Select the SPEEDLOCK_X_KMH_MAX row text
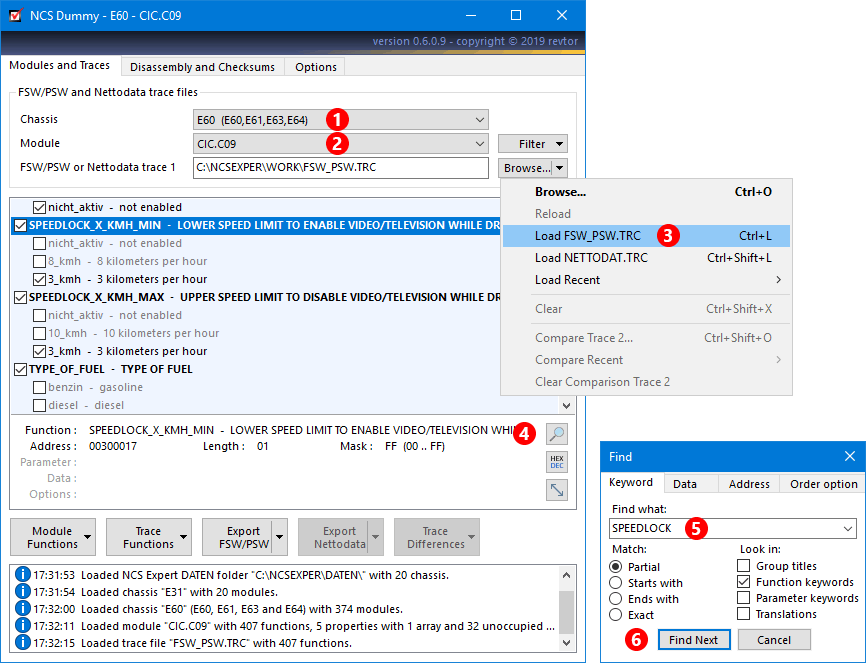This screenshot has width=866, height=663. [265, 297]
